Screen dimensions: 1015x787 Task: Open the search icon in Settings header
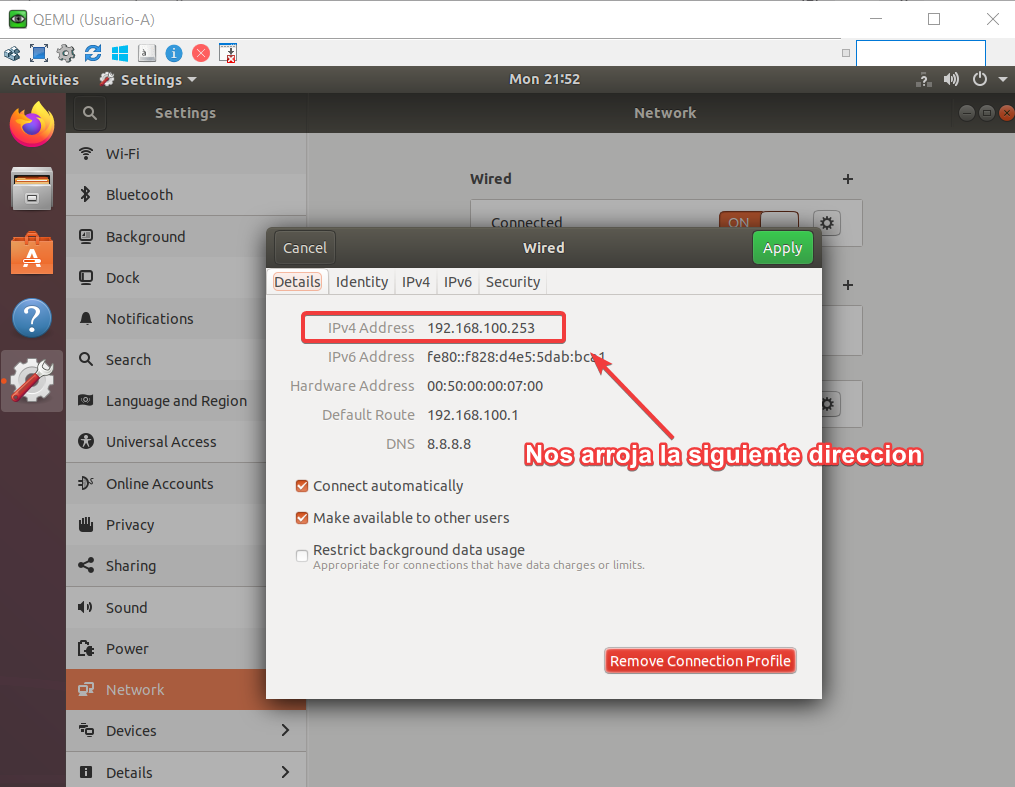click(89, 113)
